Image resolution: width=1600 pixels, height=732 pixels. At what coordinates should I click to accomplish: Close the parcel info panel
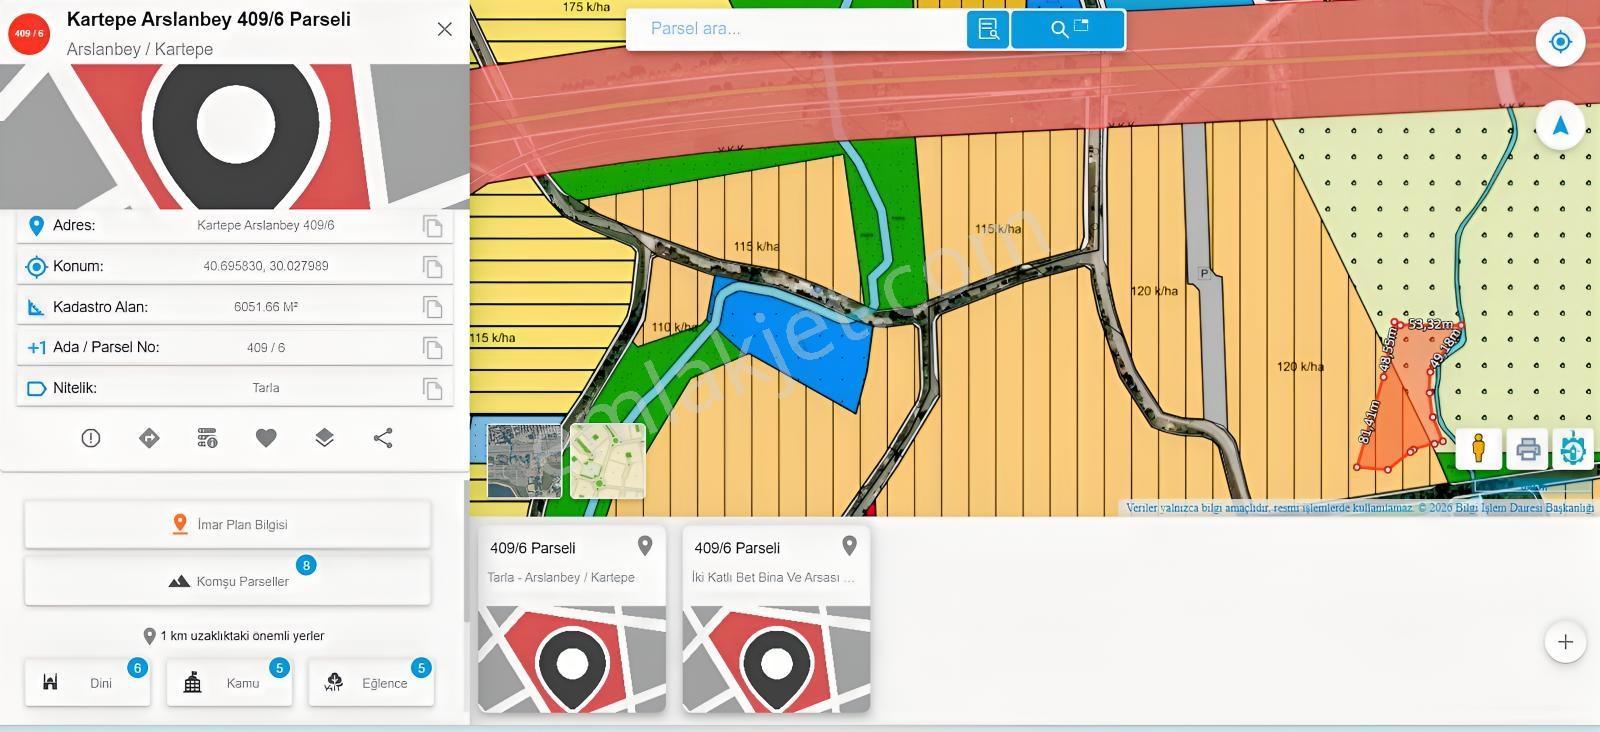tap(445, 29)
